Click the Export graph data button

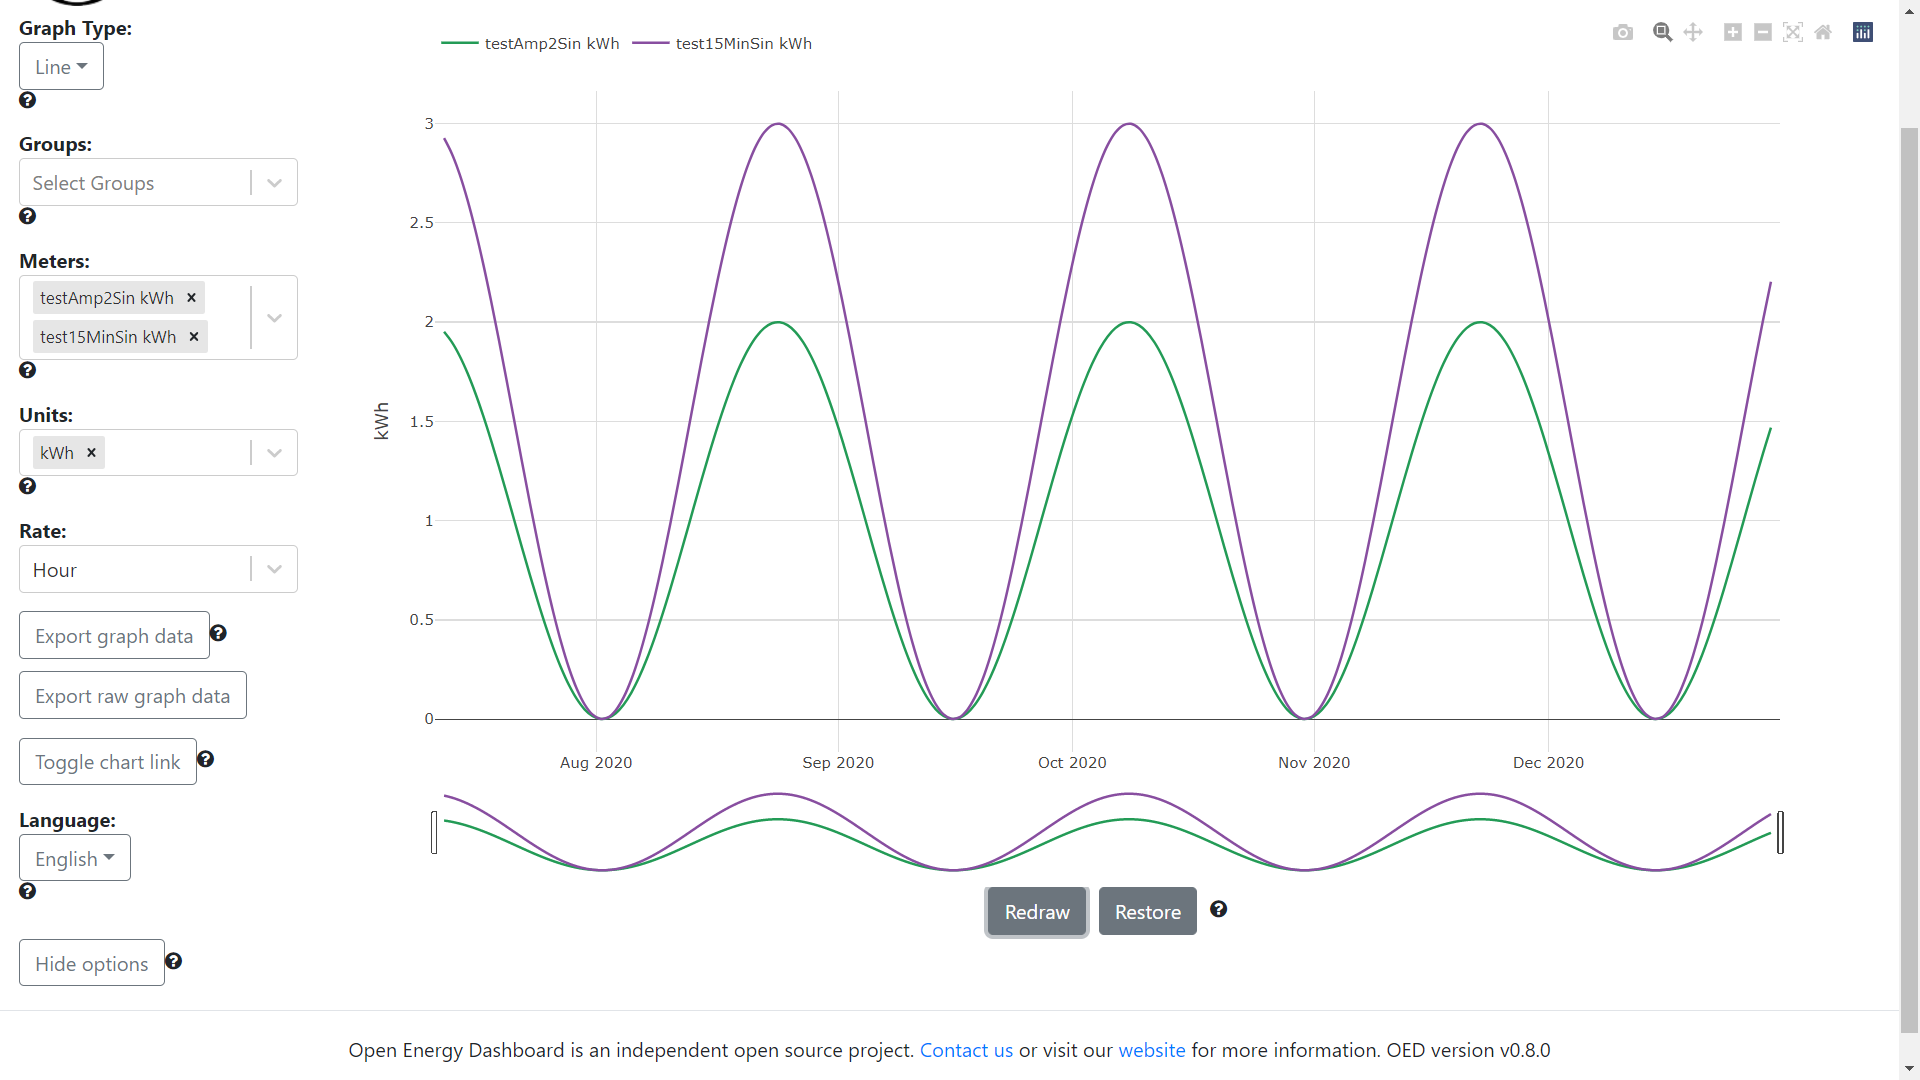click(x=113, y=635)
